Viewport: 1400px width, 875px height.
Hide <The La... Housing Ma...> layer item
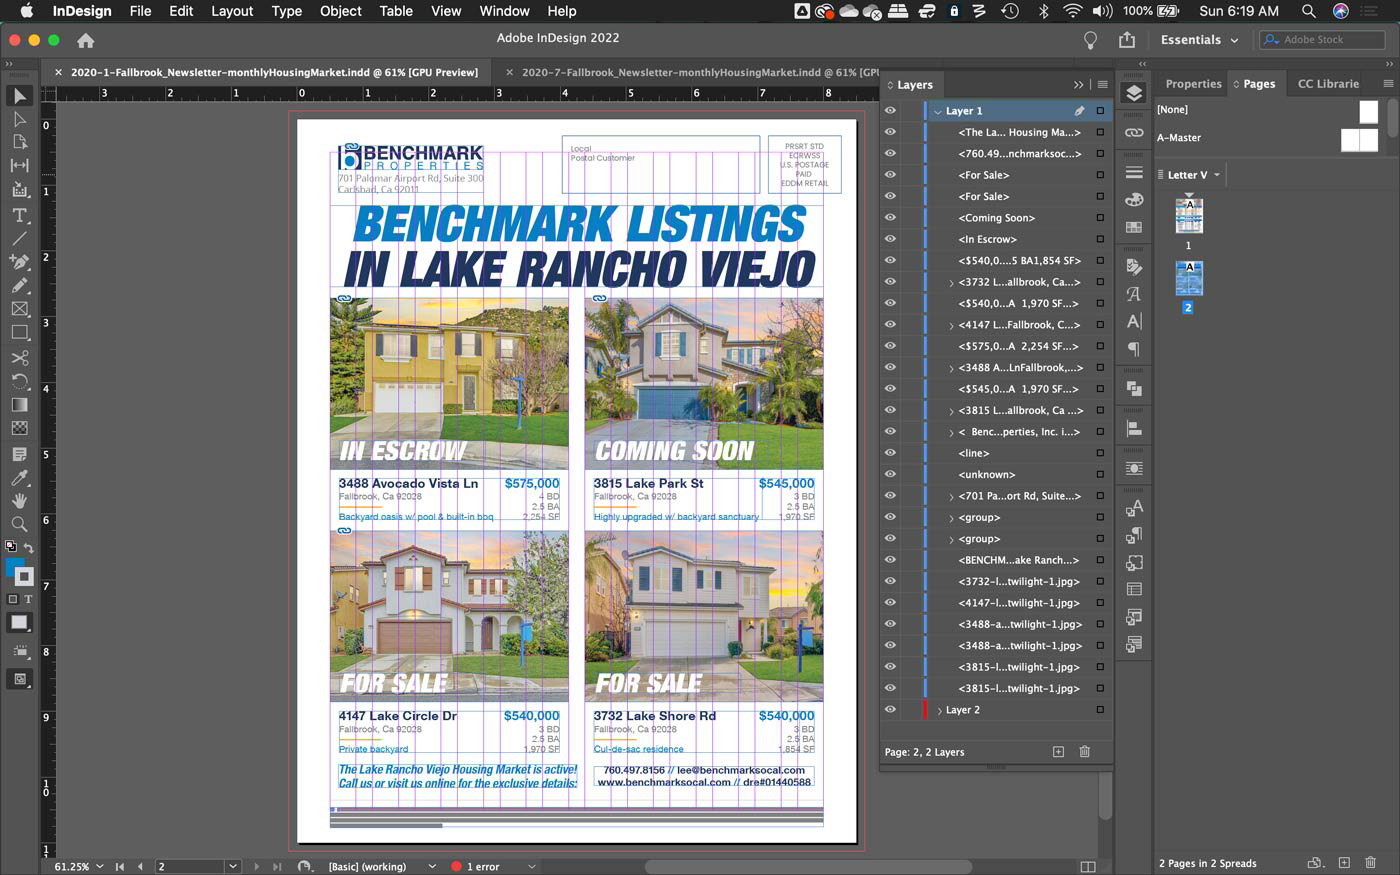point(890,132)
